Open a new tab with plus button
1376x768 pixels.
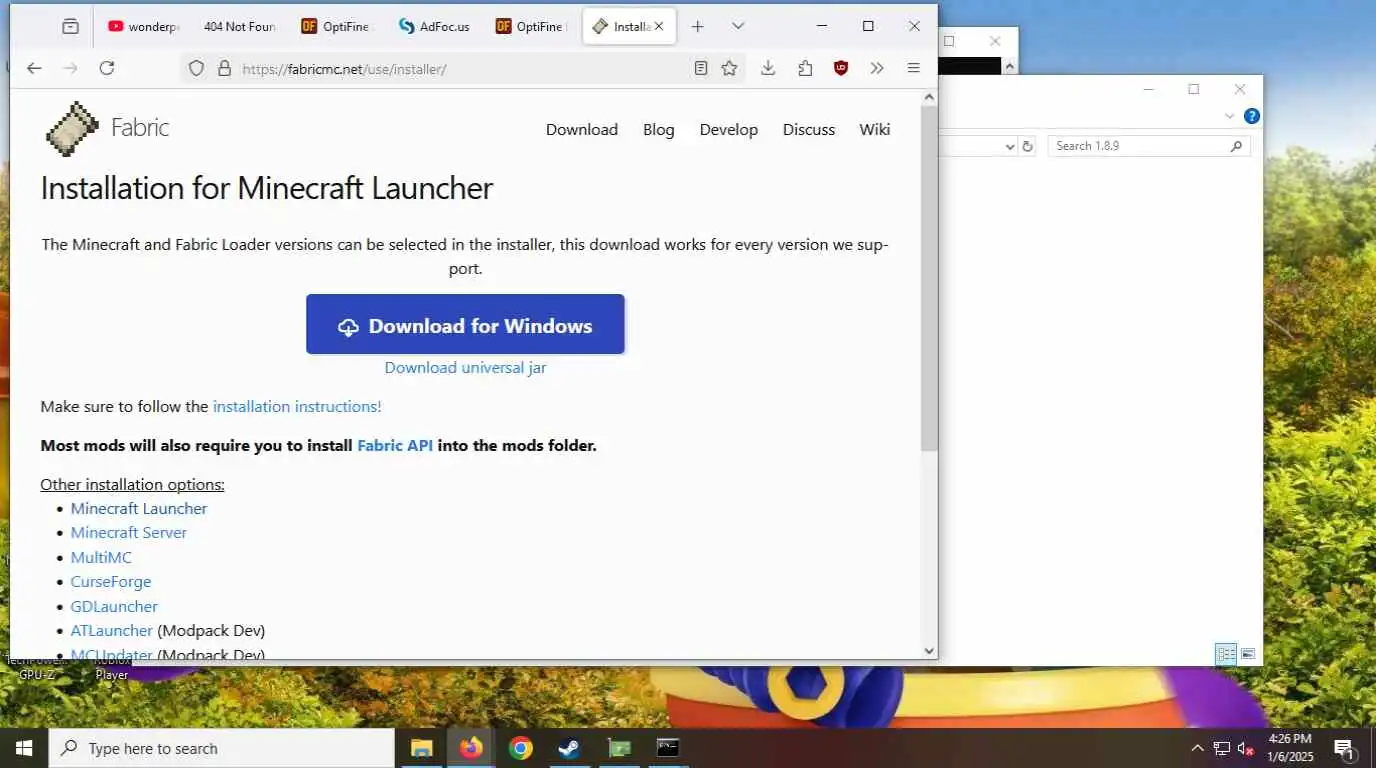click(x=698, y=26)
